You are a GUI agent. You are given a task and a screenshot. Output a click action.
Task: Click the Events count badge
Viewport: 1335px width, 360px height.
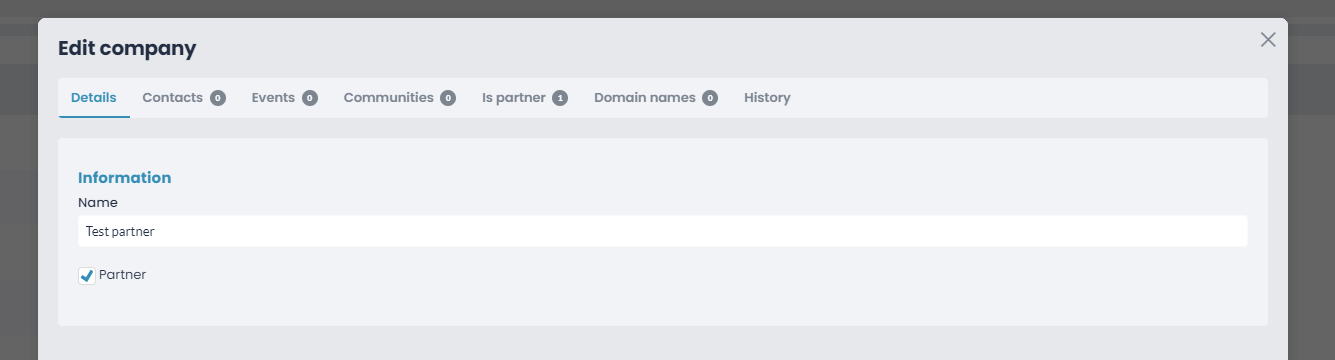click(x=310, y=98)
